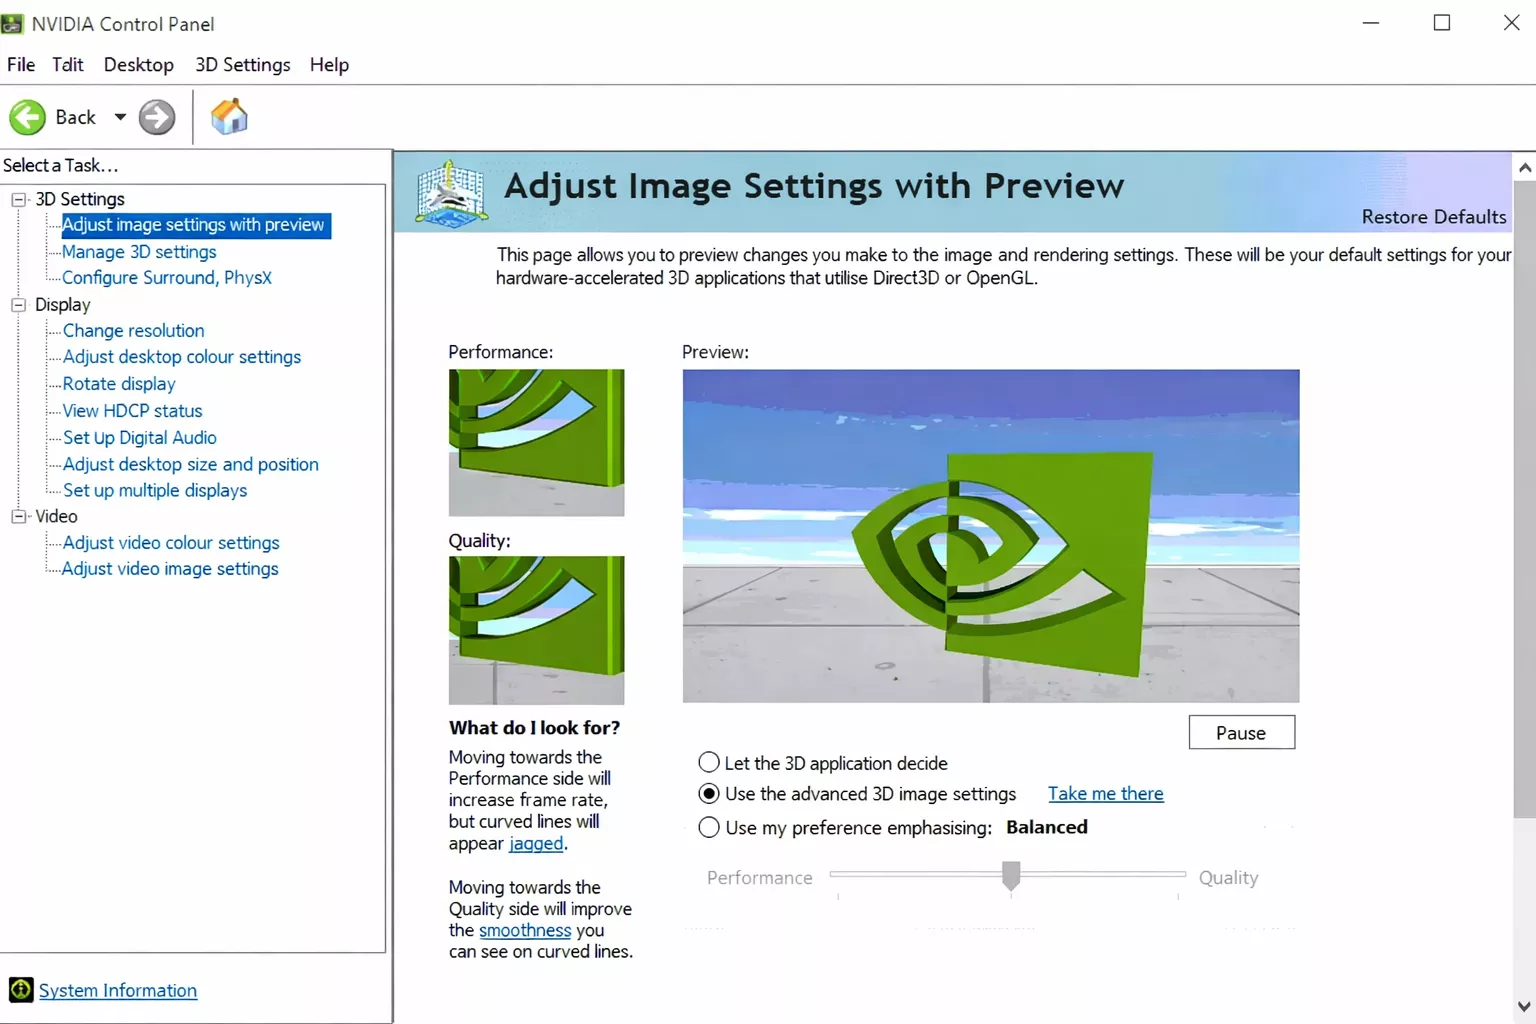Click the System Information icon

pos(21,990)
